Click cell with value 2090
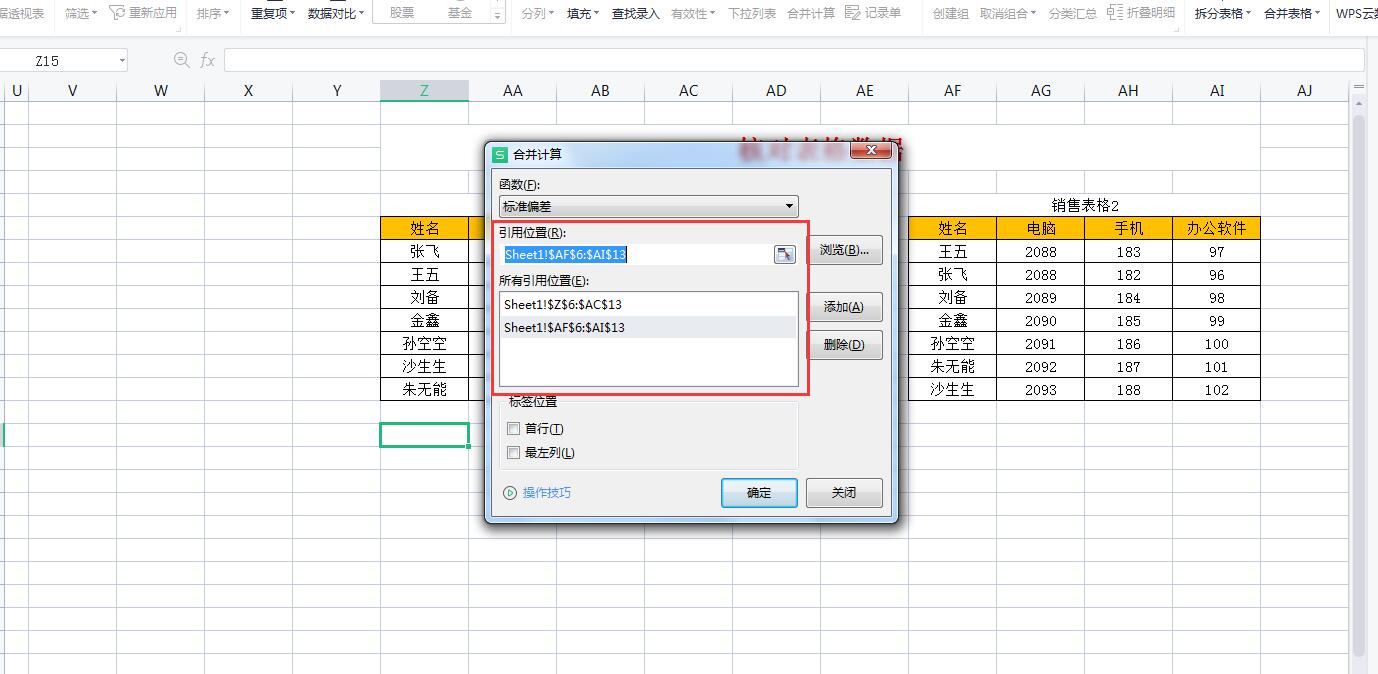Viewport: 1378px width, 674px height. point(1040,320)
